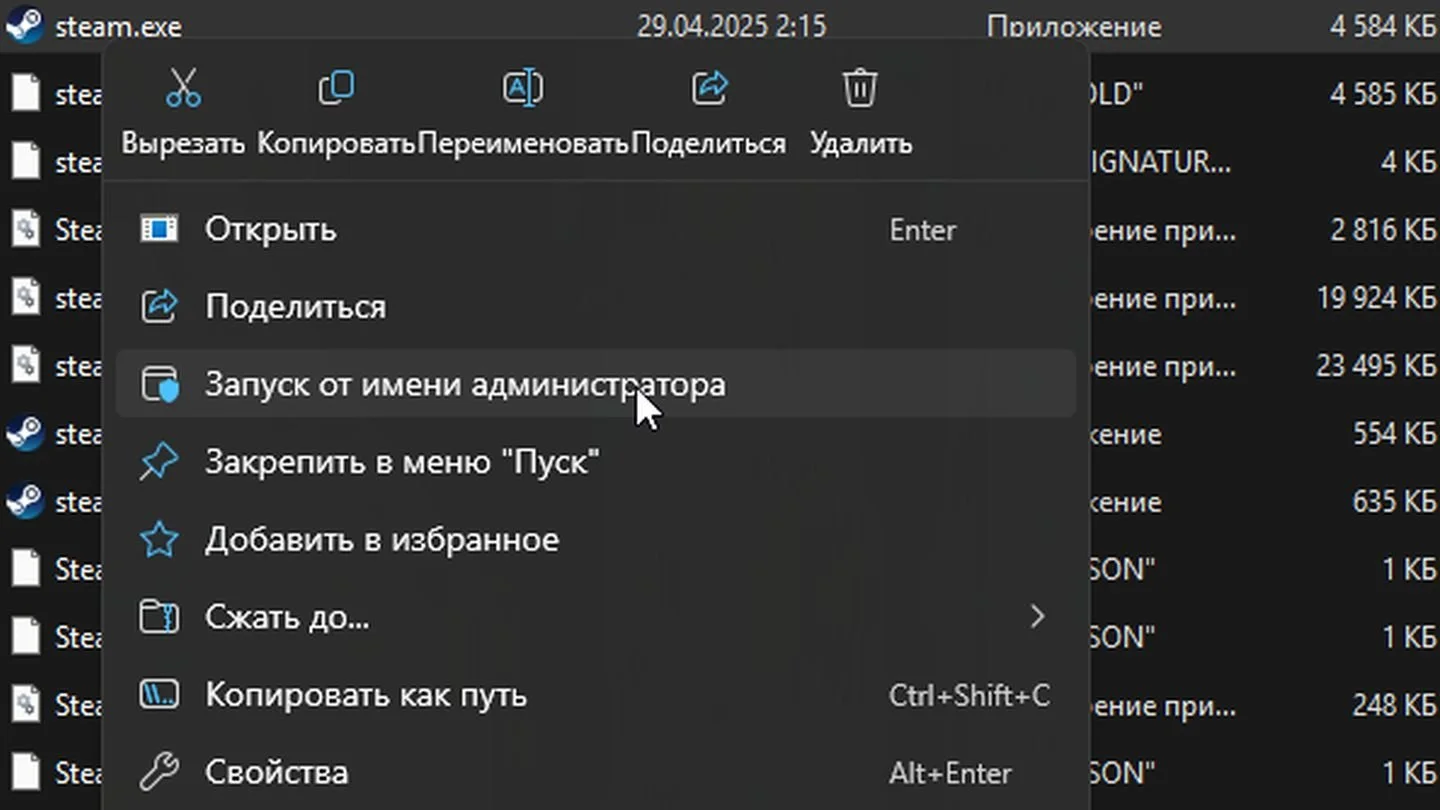
Task: Click the size value 23 495 КБ
Action: (x=1376, y=366)
